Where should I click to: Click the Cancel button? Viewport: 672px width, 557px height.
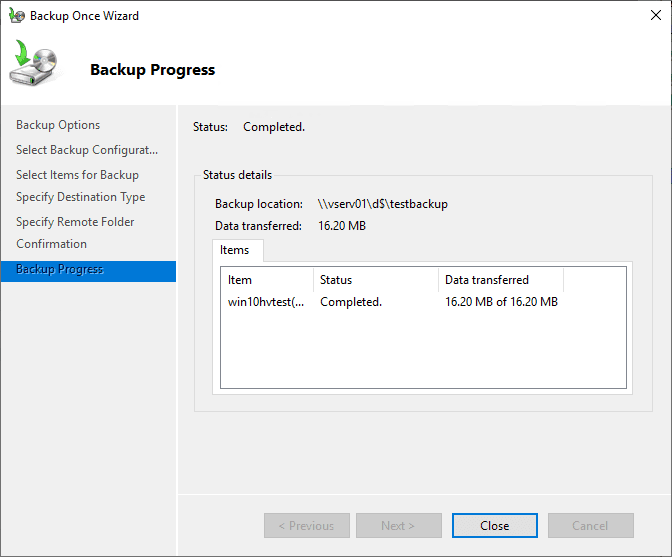590,526
